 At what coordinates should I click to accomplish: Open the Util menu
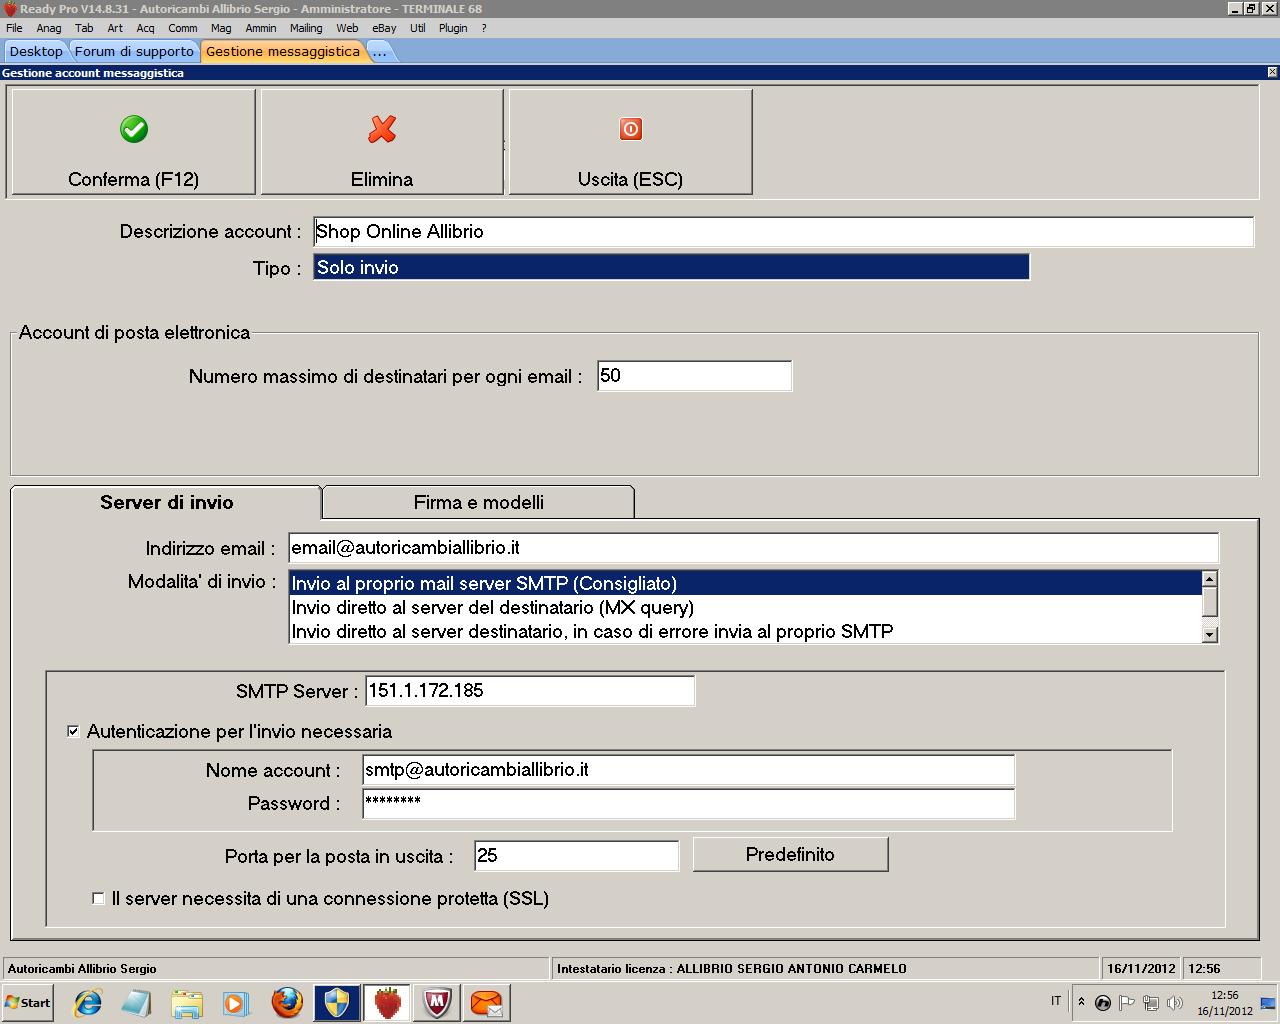(x=417, y=28)
